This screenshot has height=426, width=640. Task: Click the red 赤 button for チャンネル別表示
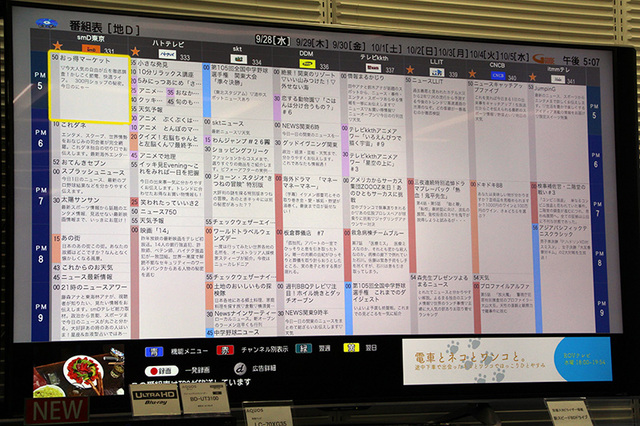coord(224,350)
